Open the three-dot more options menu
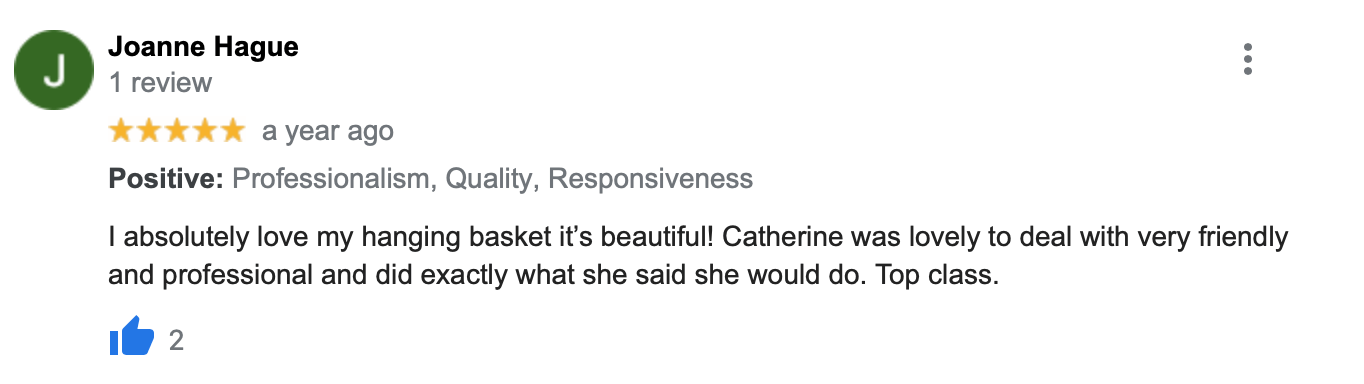Screen dimensions: 1364x384 (x=1247, y=59)
